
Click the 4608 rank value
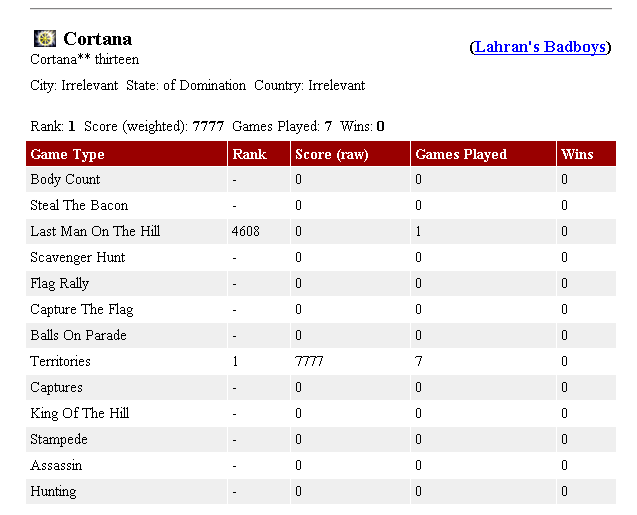pyautogui.click(x=245, y=232)
